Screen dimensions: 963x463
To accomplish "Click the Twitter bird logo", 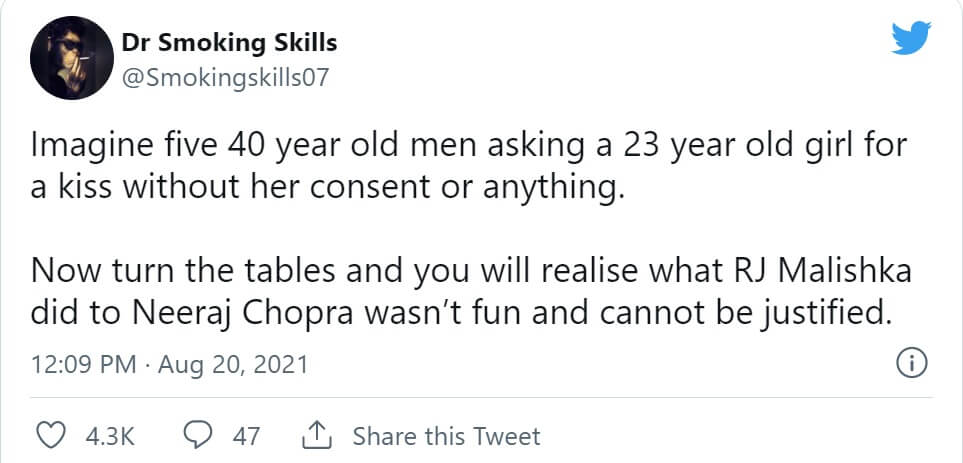I will coord(911,40).
